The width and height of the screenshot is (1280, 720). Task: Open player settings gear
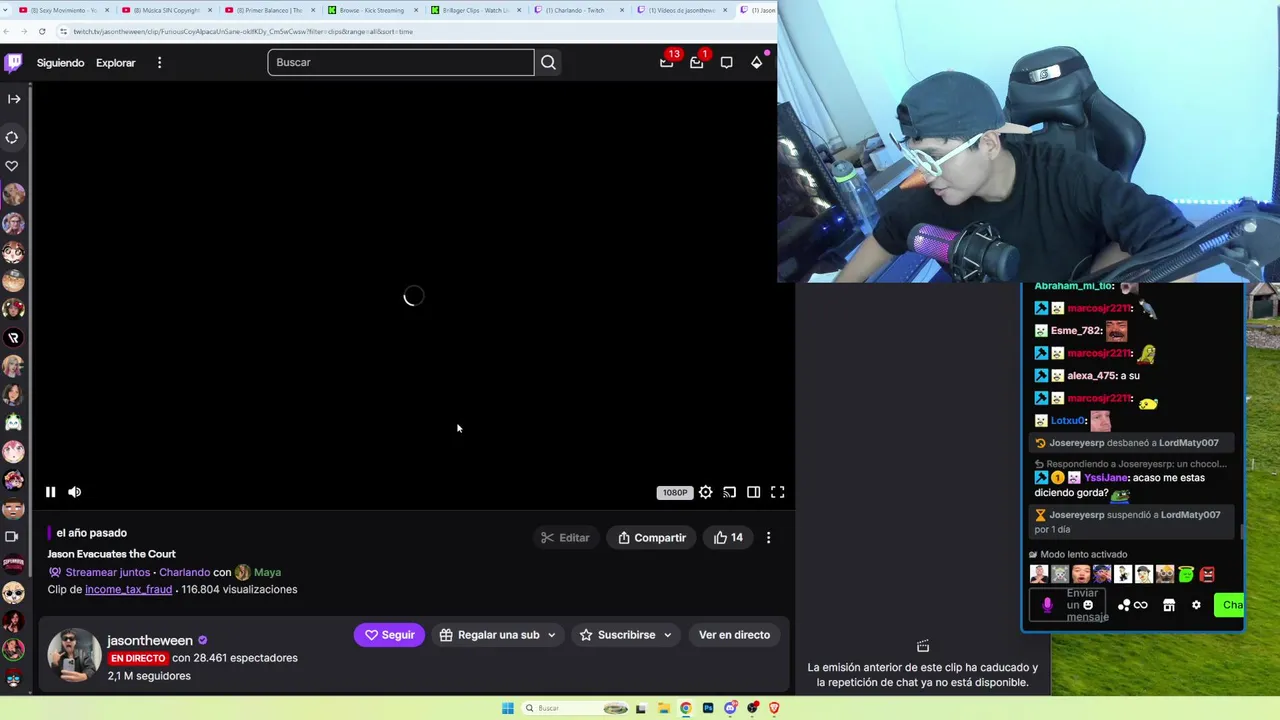[706, 492]
